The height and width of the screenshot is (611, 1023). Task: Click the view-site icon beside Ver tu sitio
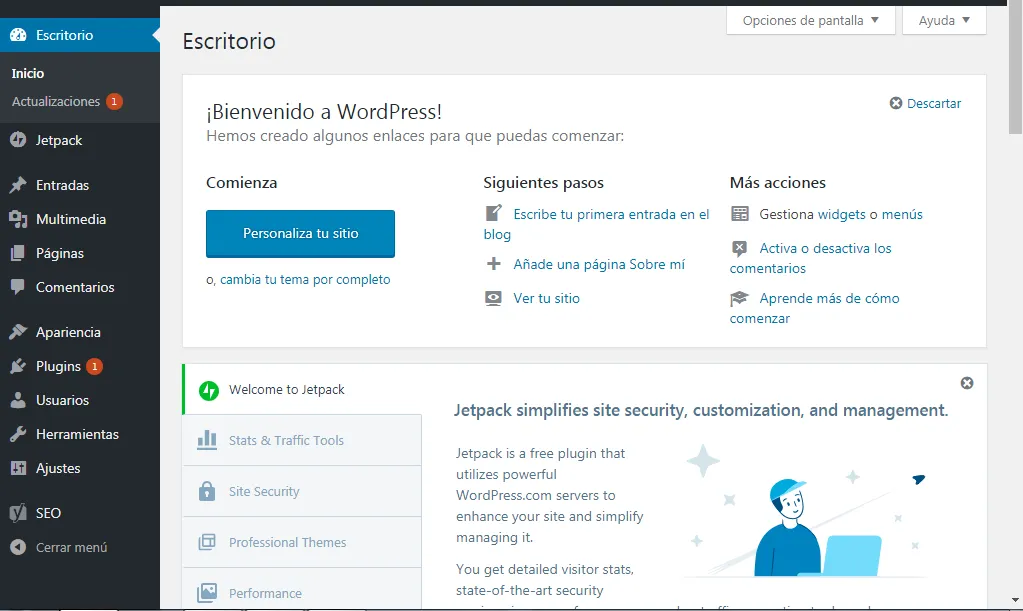[494, 298]
